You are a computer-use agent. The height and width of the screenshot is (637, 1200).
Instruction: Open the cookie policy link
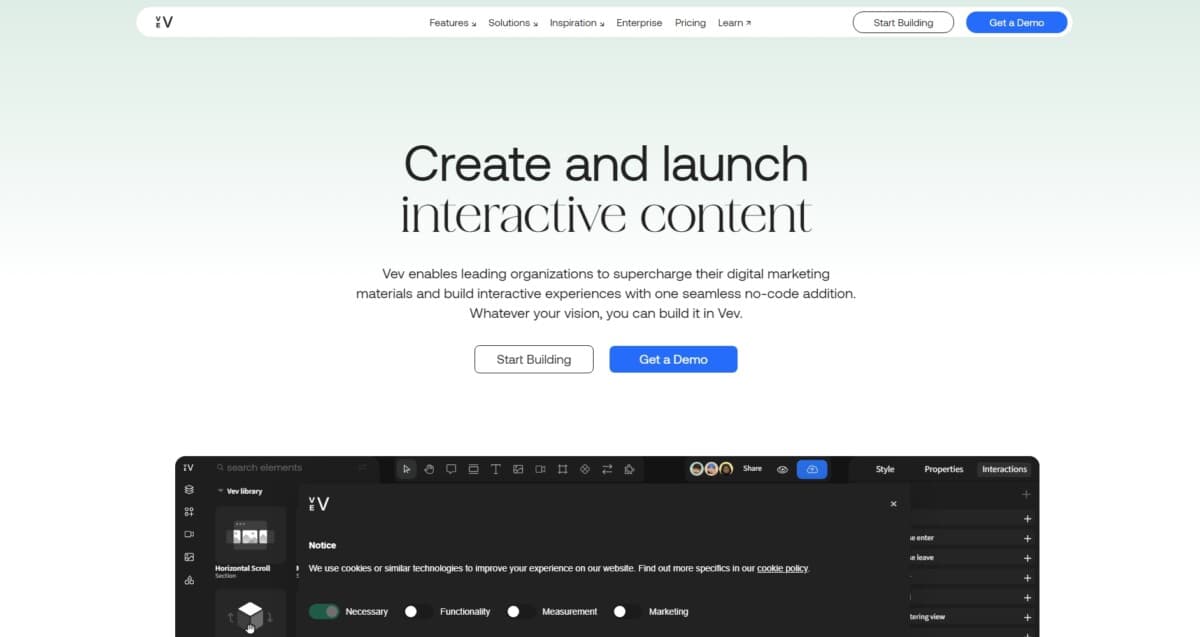click(782, 568)
